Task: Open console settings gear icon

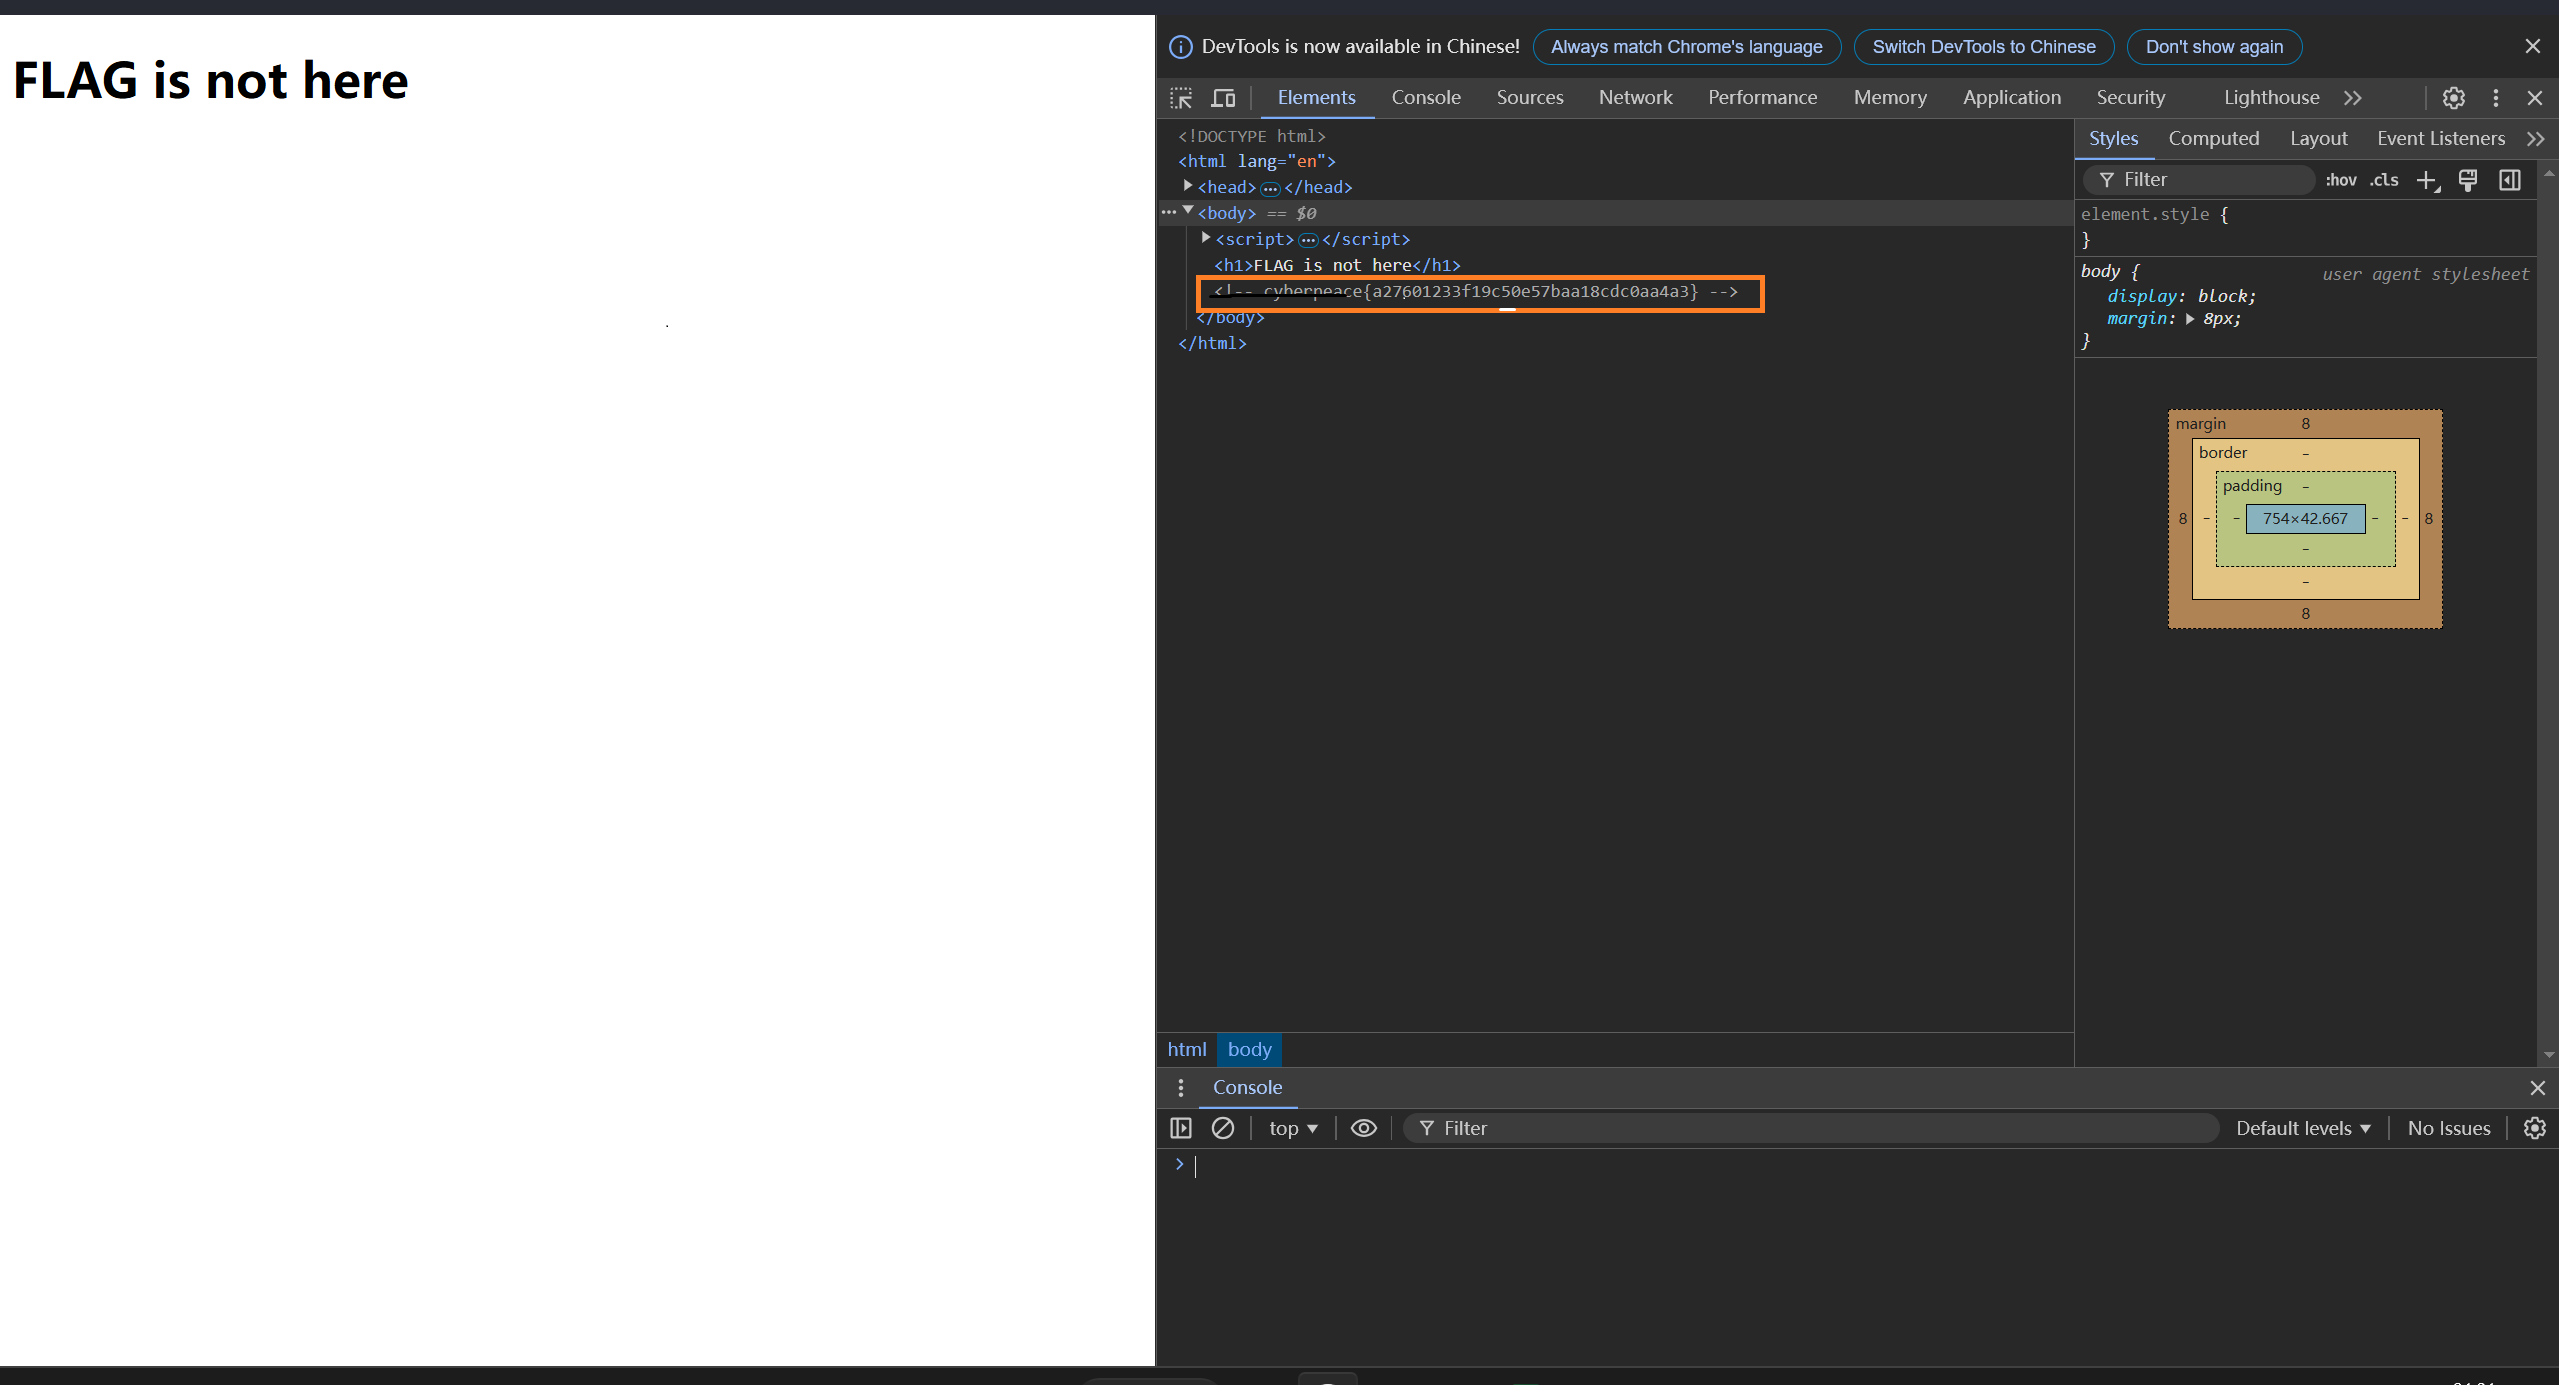Action: 2534,1128
